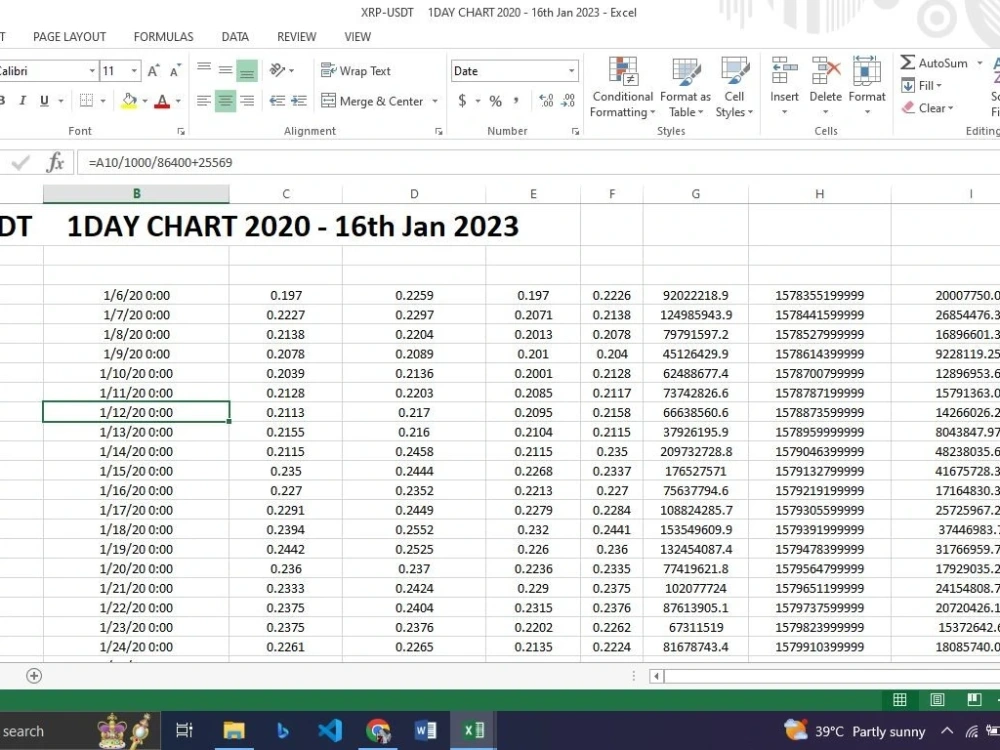Switch to Page Break Preview in status bar
The height and width of the screenshot is (750, 1000).
coord(974,700)
